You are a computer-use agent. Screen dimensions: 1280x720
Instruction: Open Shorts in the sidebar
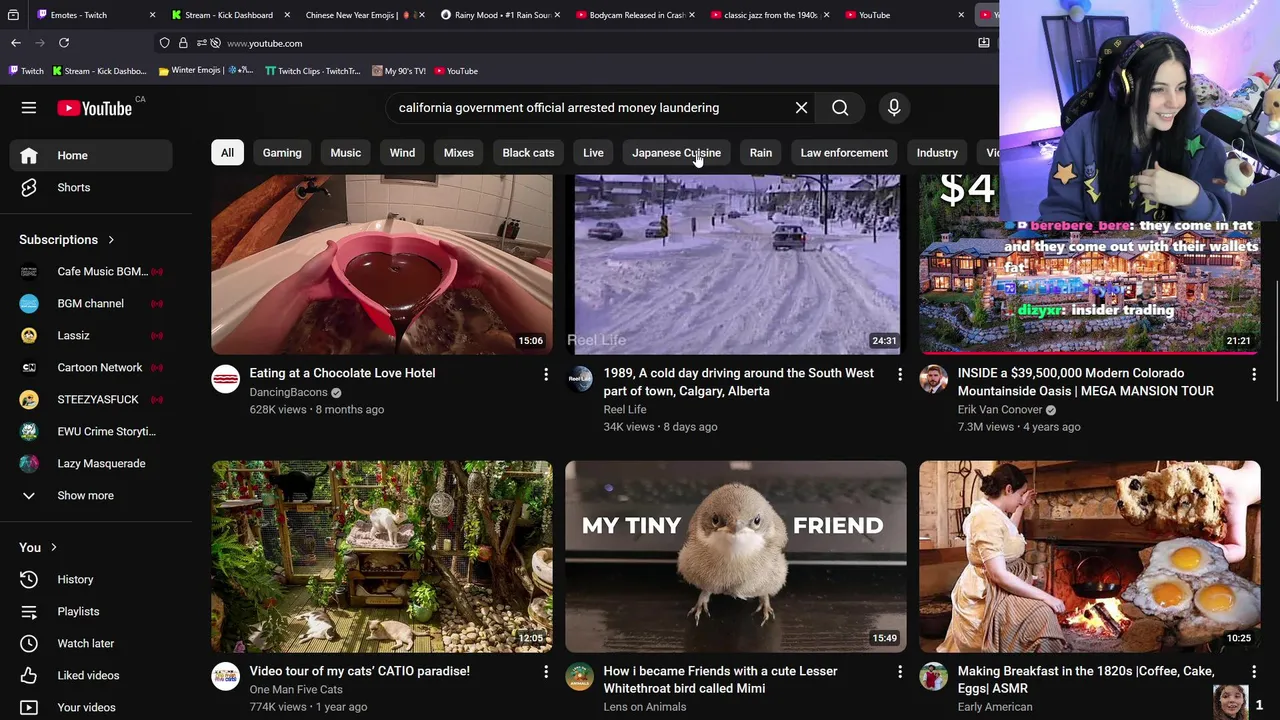tap(91, 187)
